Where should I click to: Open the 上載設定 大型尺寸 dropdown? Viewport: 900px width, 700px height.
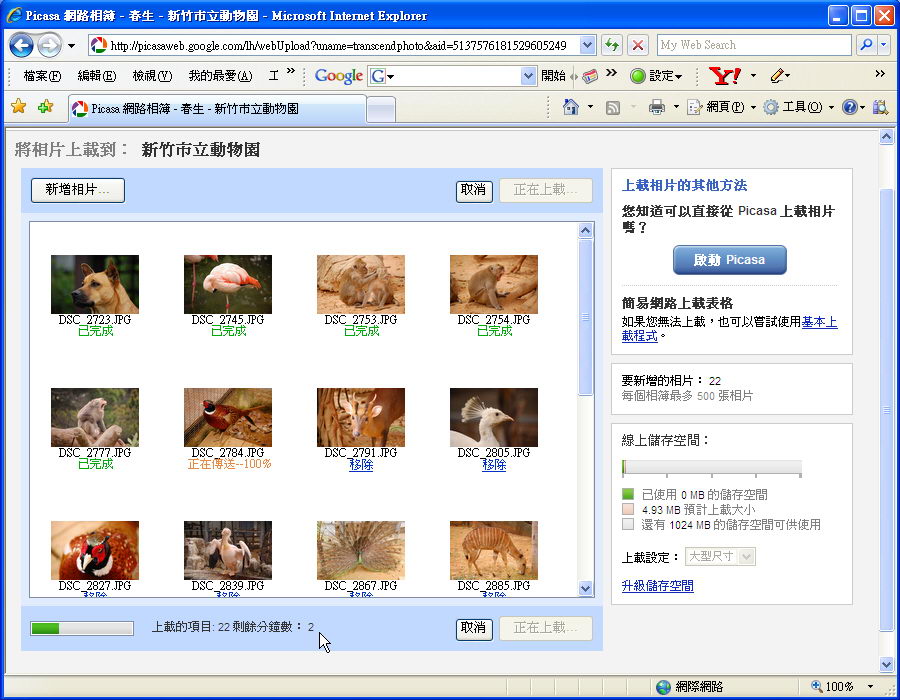720,556
